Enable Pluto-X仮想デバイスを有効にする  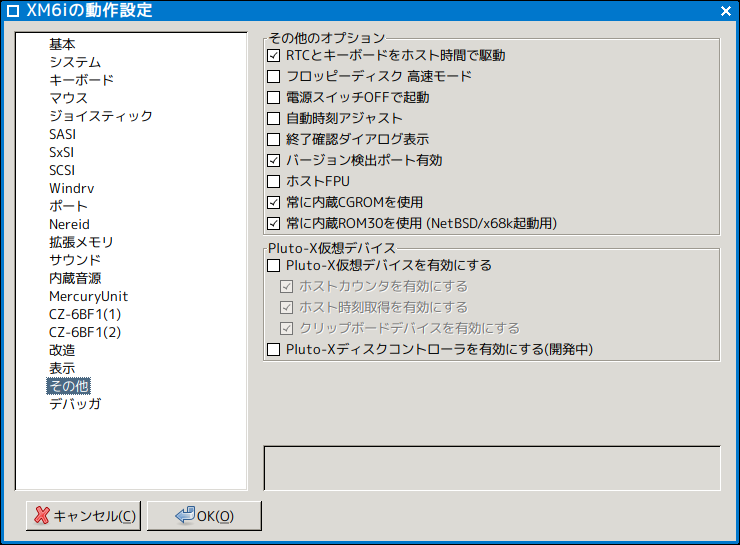point(274,266)
